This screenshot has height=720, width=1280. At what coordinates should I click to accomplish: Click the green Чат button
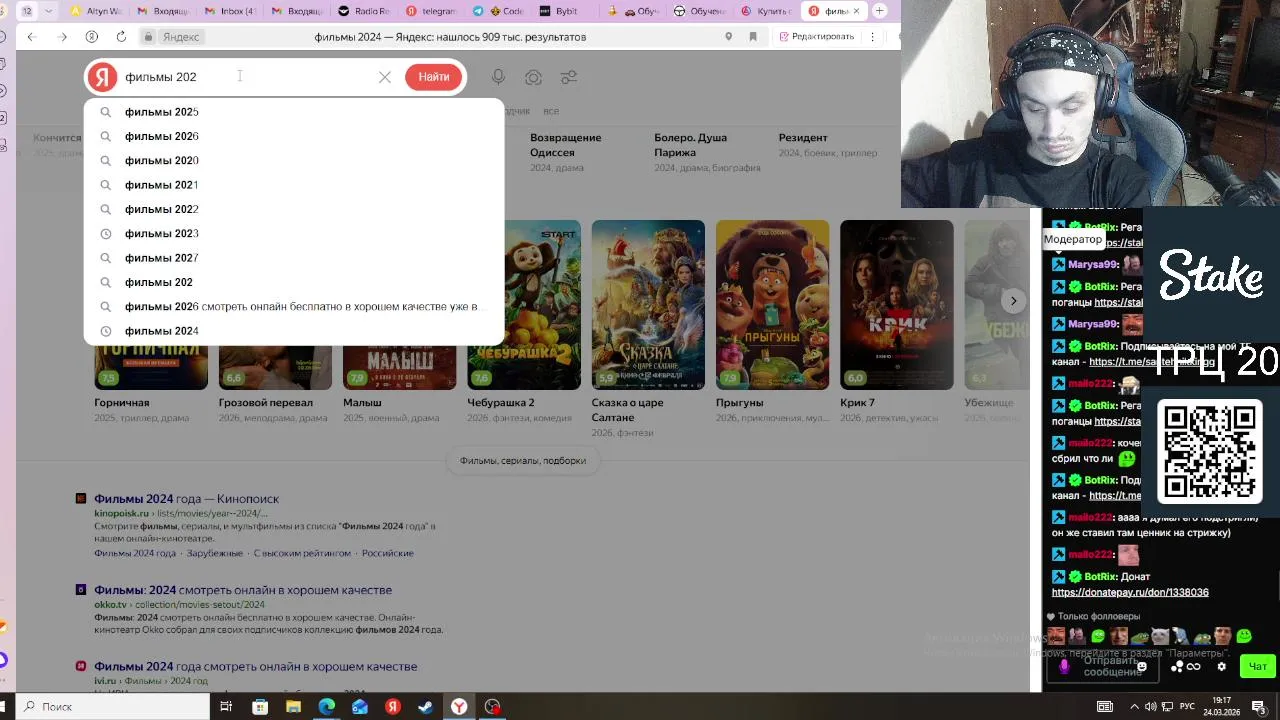coord(1258,666)
